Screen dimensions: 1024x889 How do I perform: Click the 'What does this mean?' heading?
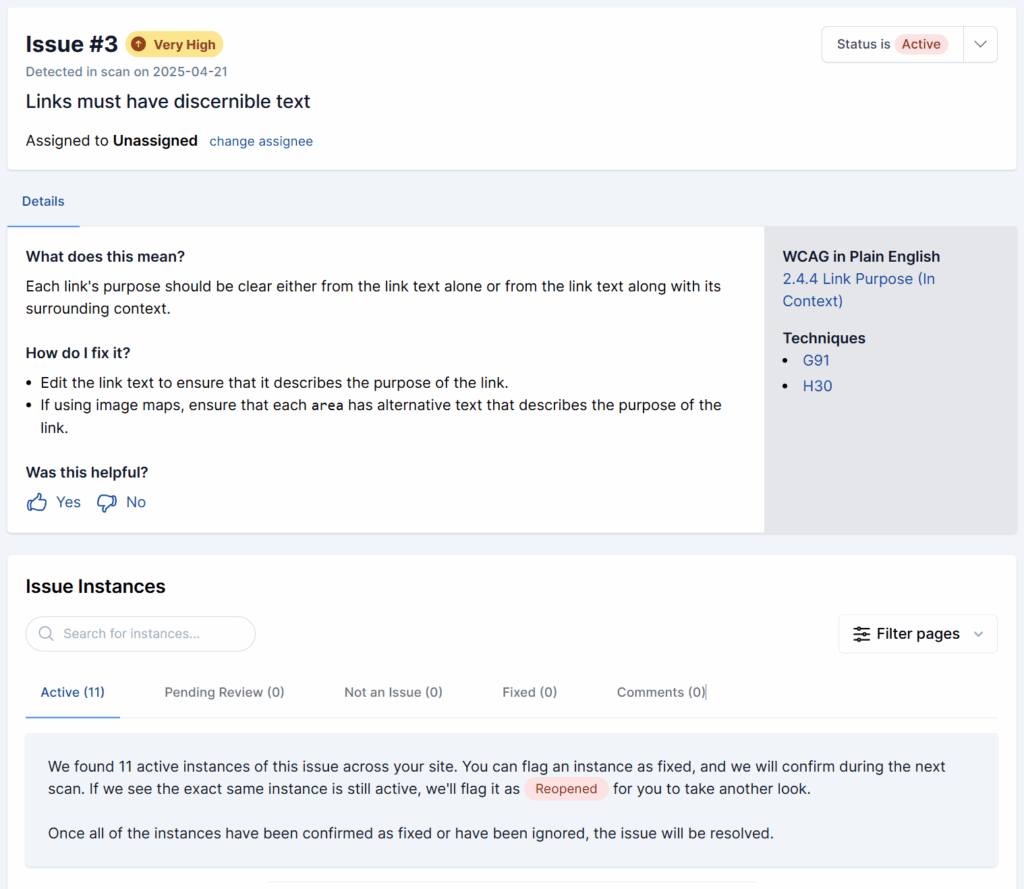coord(105,257)
